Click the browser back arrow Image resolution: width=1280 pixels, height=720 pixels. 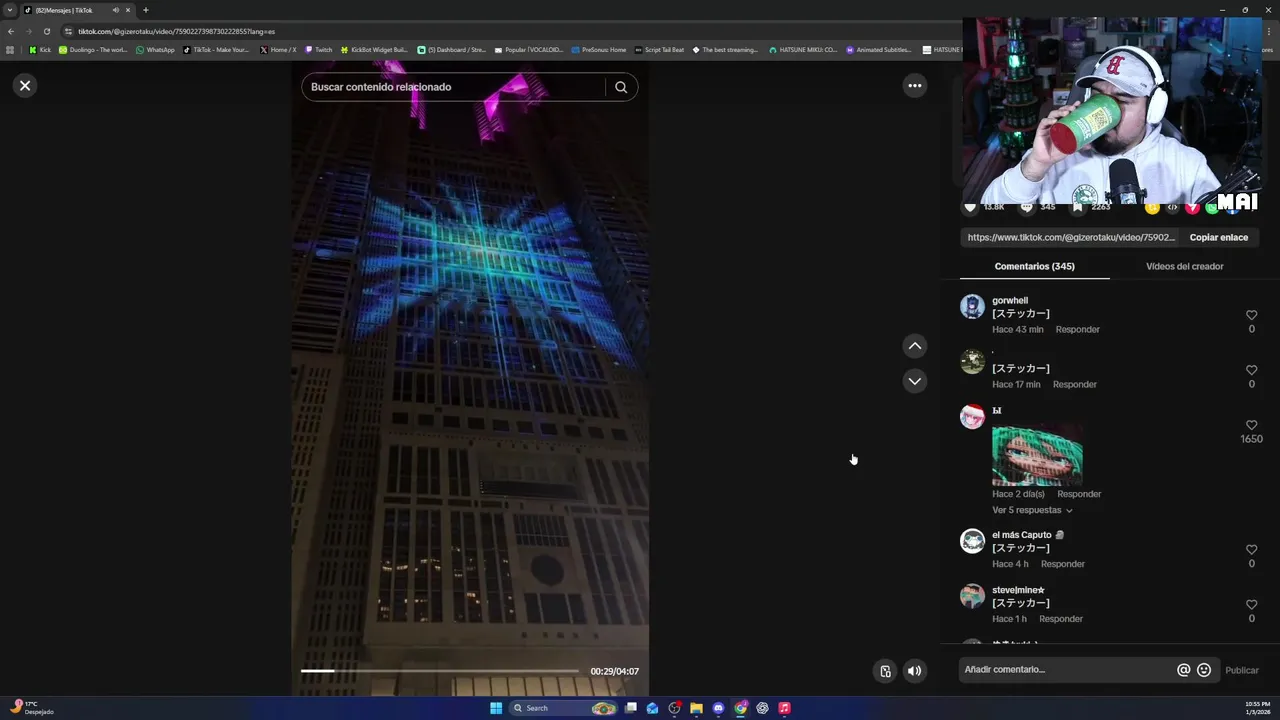11,31
